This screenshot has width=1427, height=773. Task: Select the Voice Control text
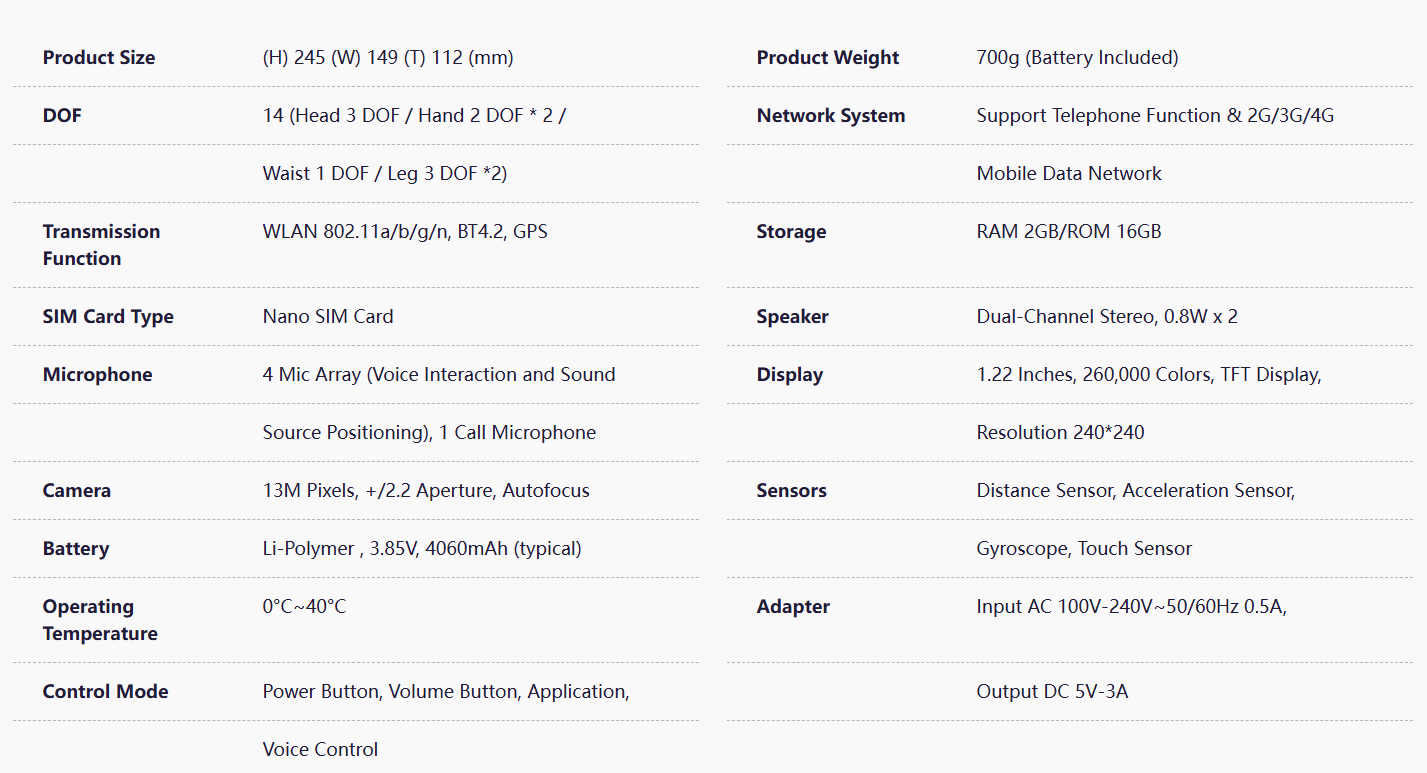320,750
